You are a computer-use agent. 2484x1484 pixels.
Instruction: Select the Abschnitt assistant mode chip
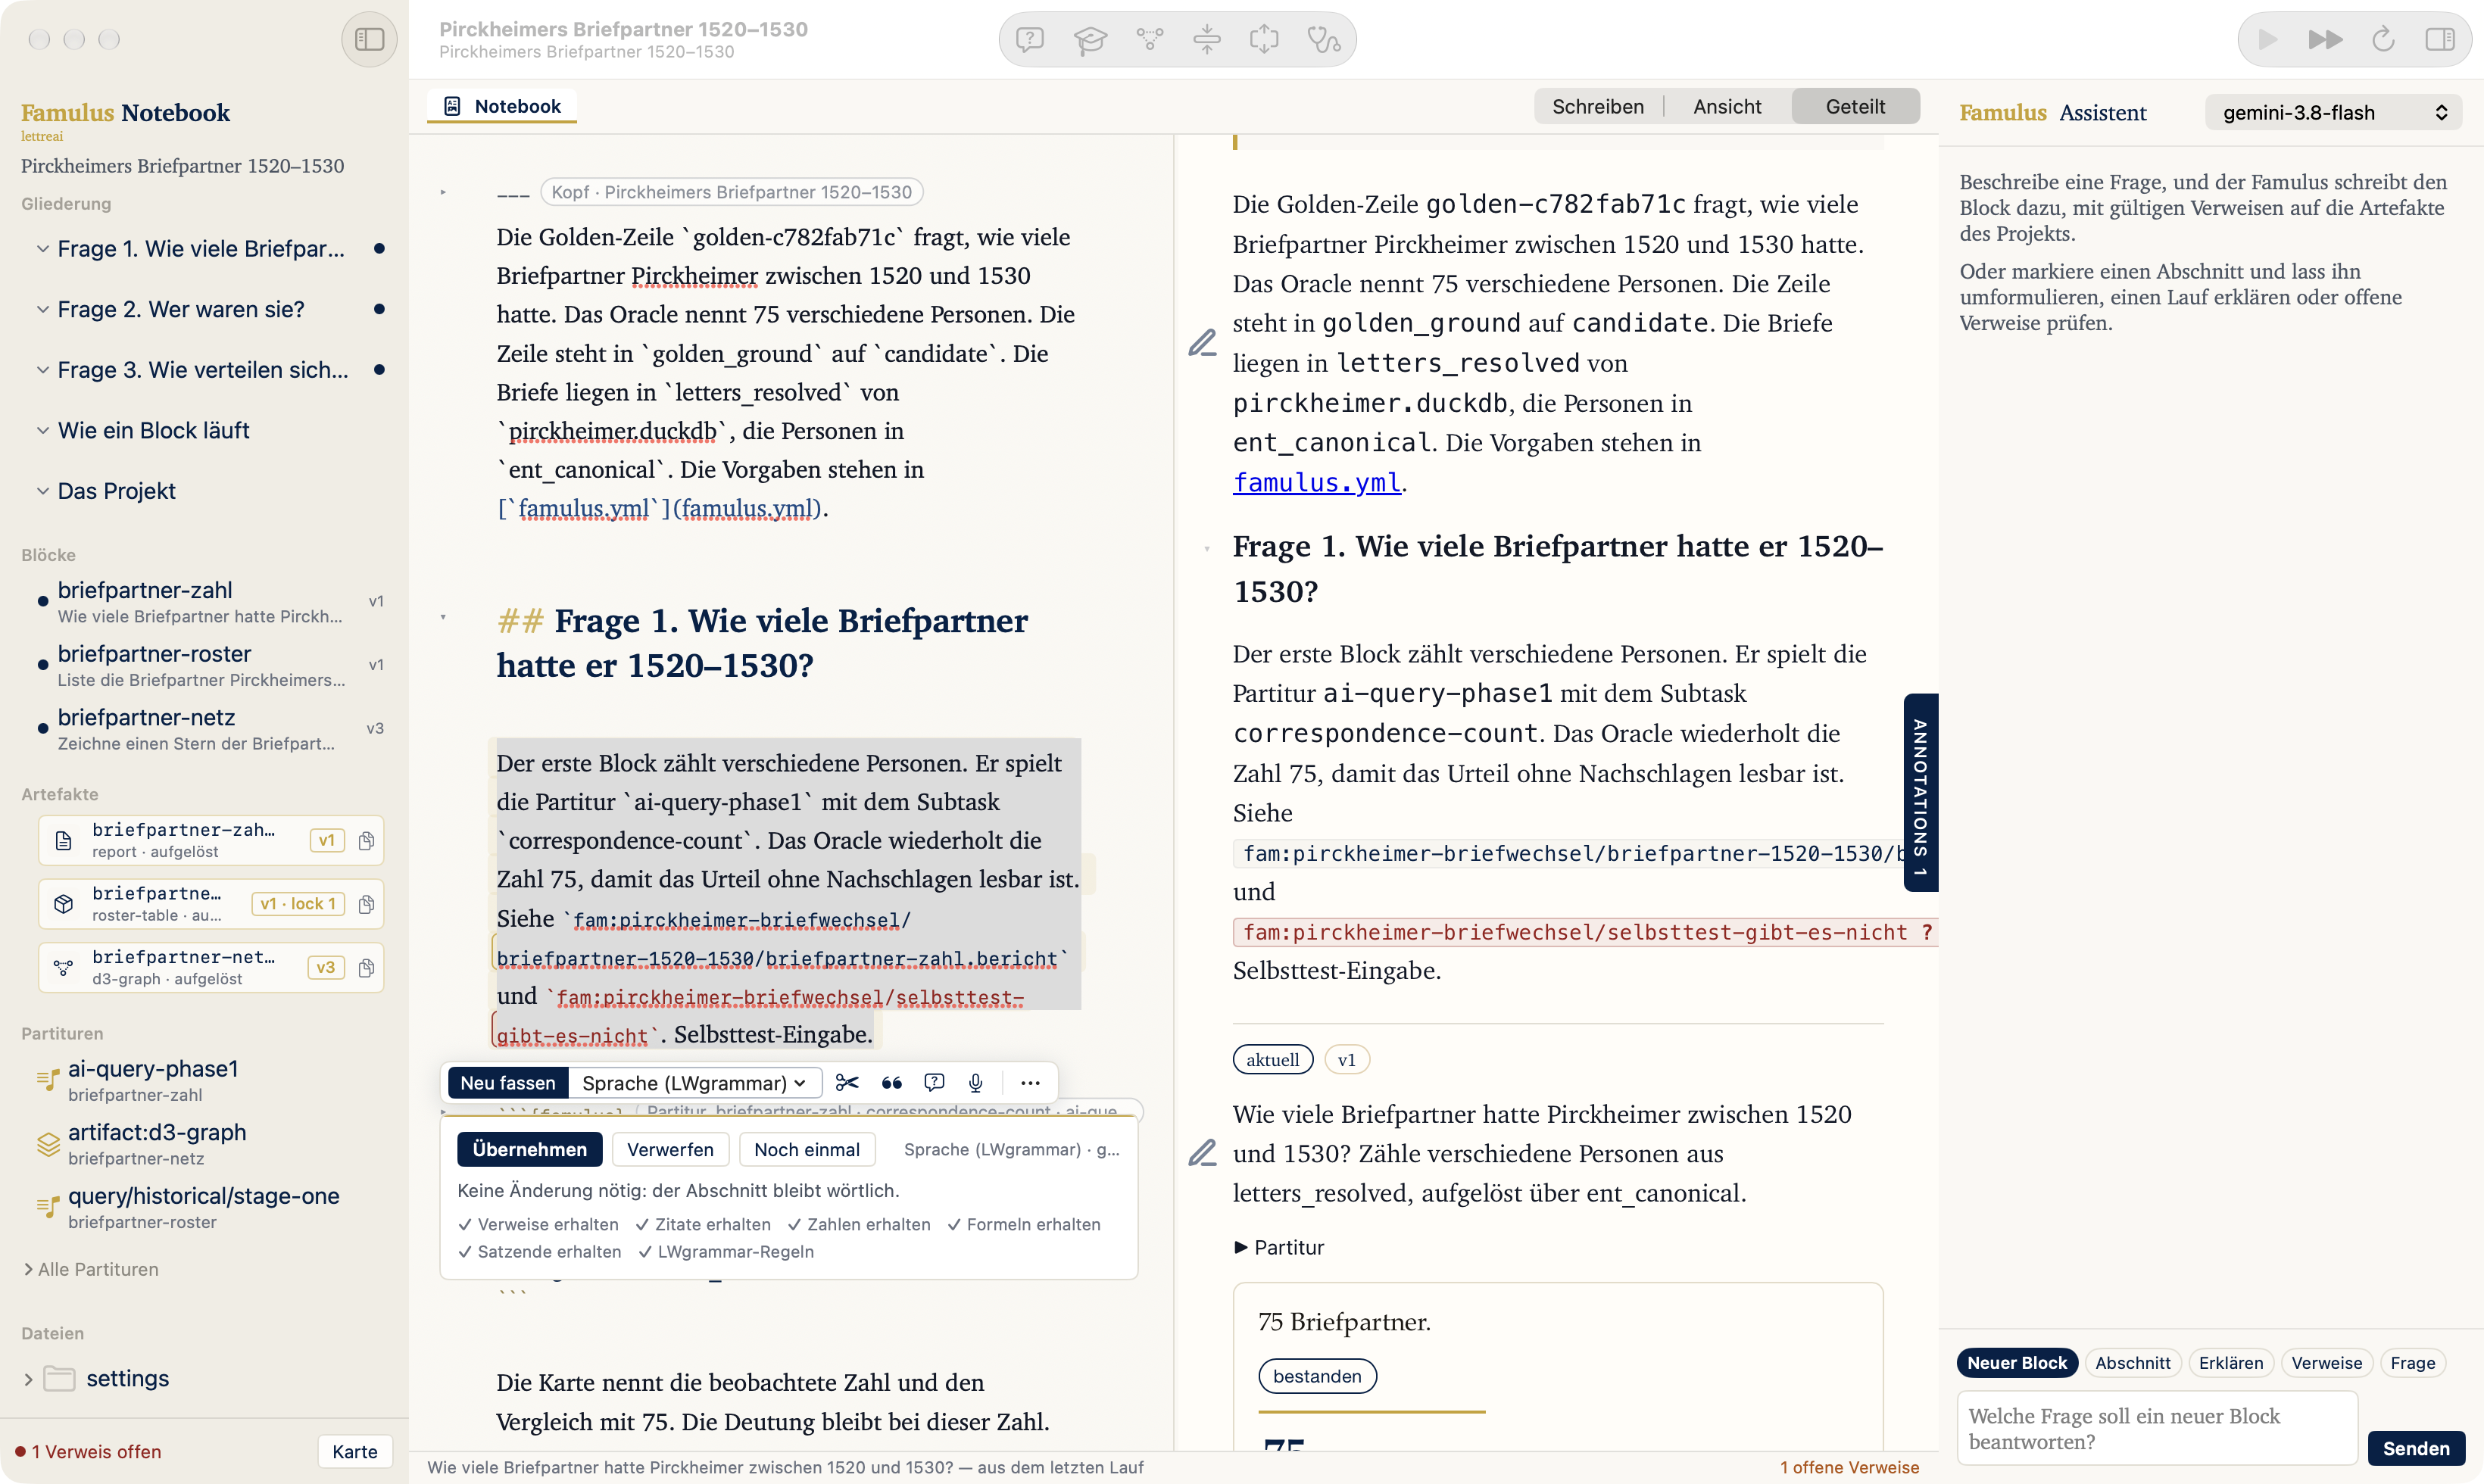2132,1363
